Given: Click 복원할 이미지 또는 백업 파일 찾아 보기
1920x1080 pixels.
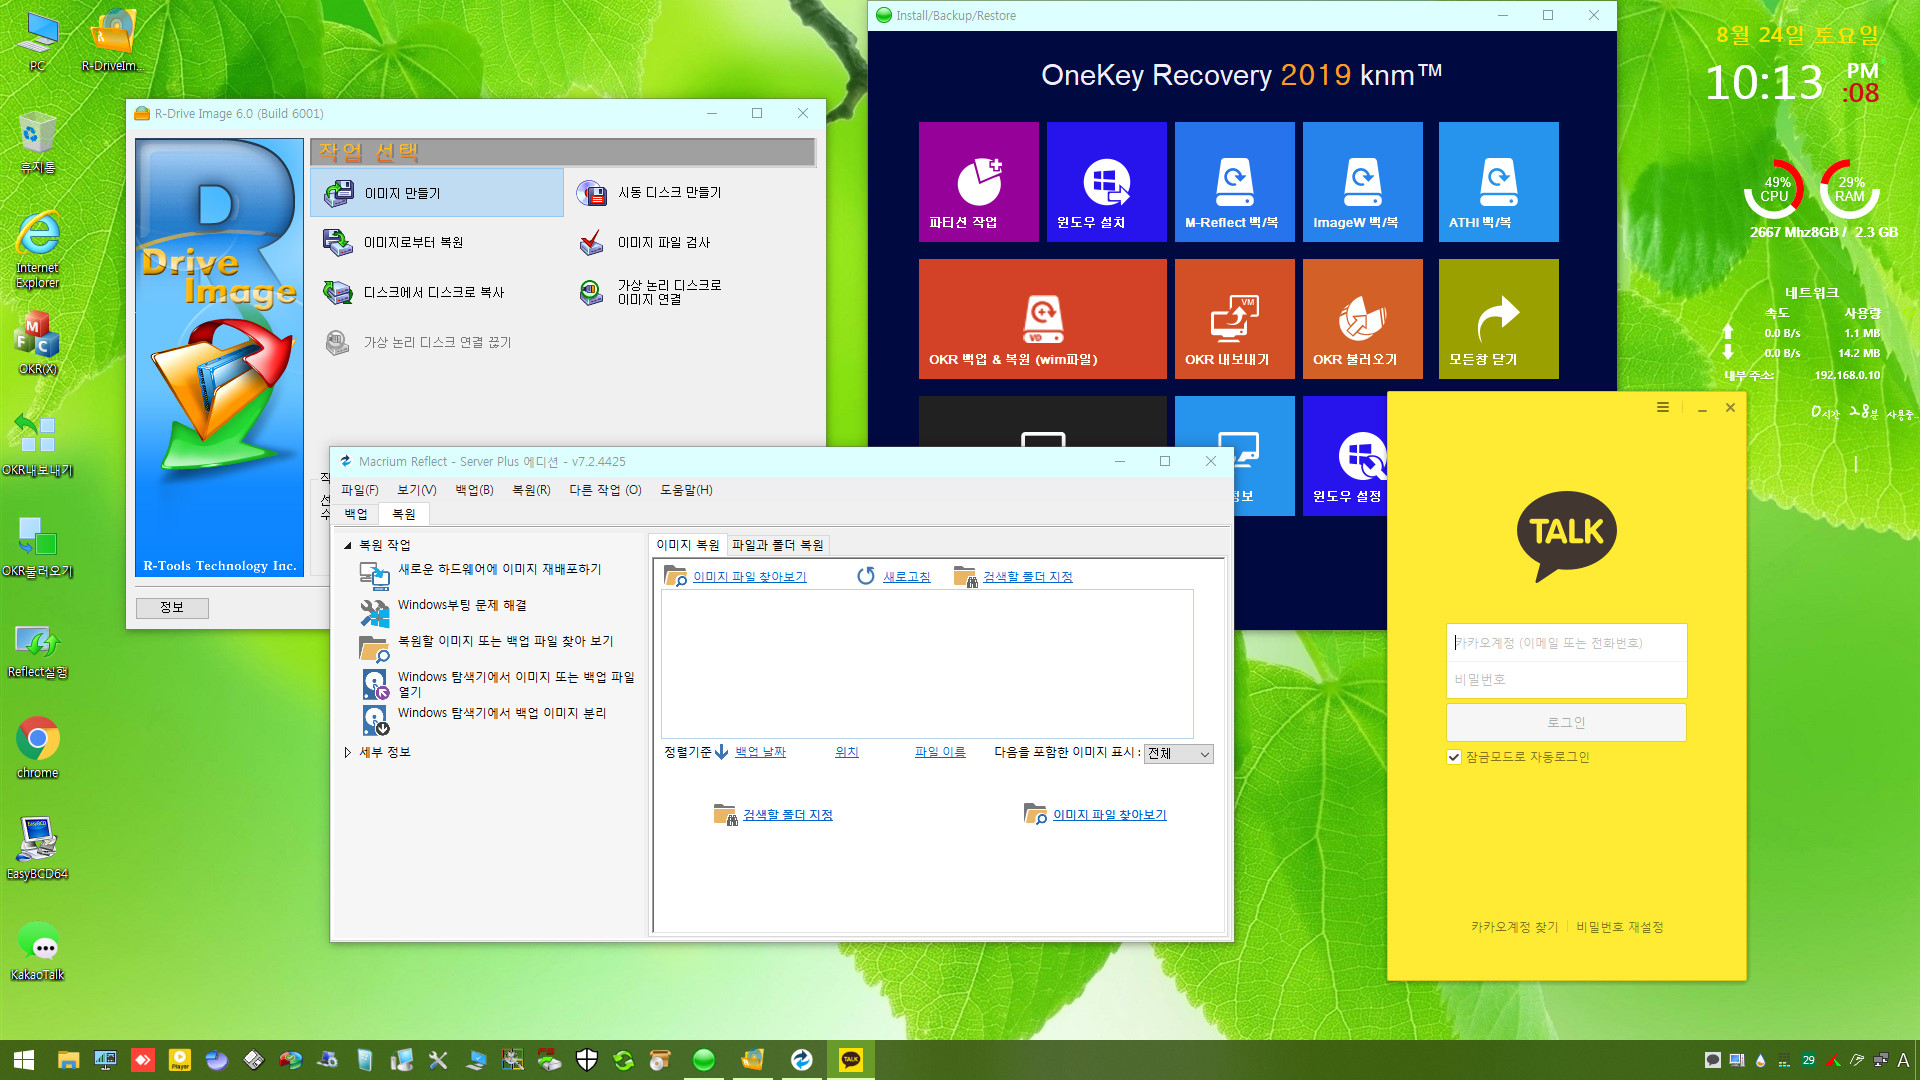Looking at the screenshot, I should coord(506,641).
